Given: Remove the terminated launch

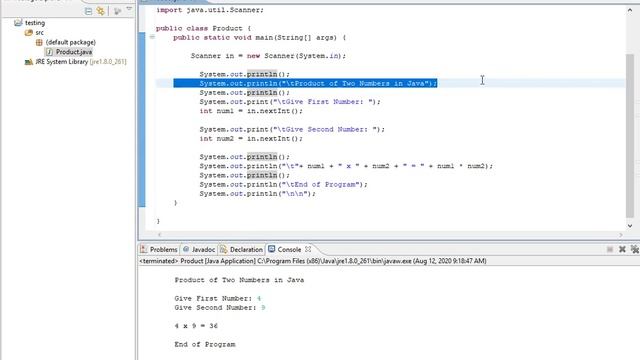Looking at the screenshot, I should tap(622, 249).
